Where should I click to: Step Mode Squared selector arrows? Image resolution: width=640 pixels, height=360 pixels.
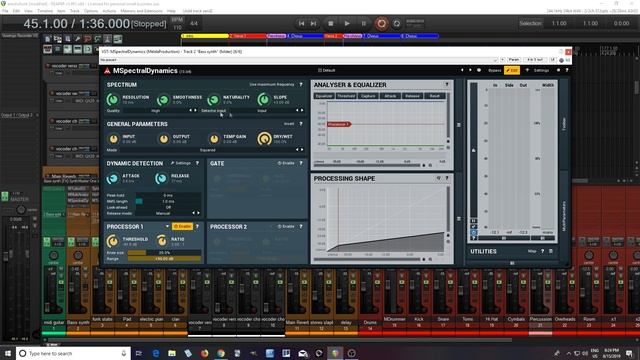(x=300, y=150)
